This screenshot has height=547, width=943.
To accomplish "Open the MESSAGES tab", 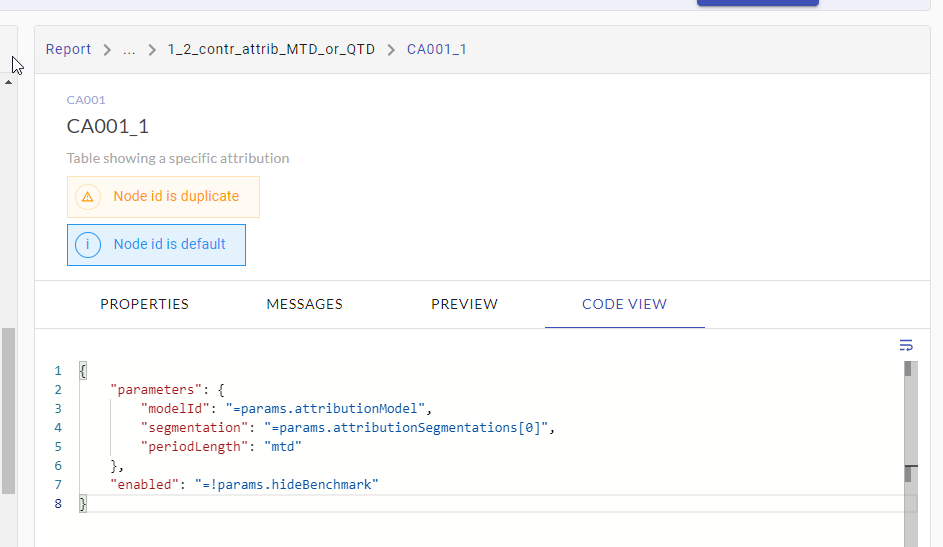I will tap(304, 304).
